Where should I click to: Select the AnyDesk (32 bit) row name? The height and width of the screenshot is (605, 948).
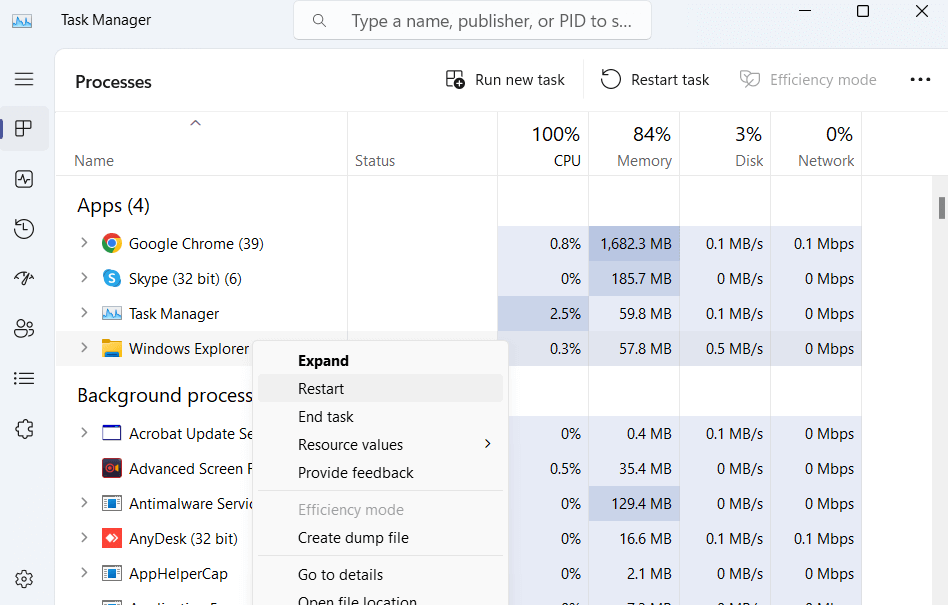tap(183, 539)
